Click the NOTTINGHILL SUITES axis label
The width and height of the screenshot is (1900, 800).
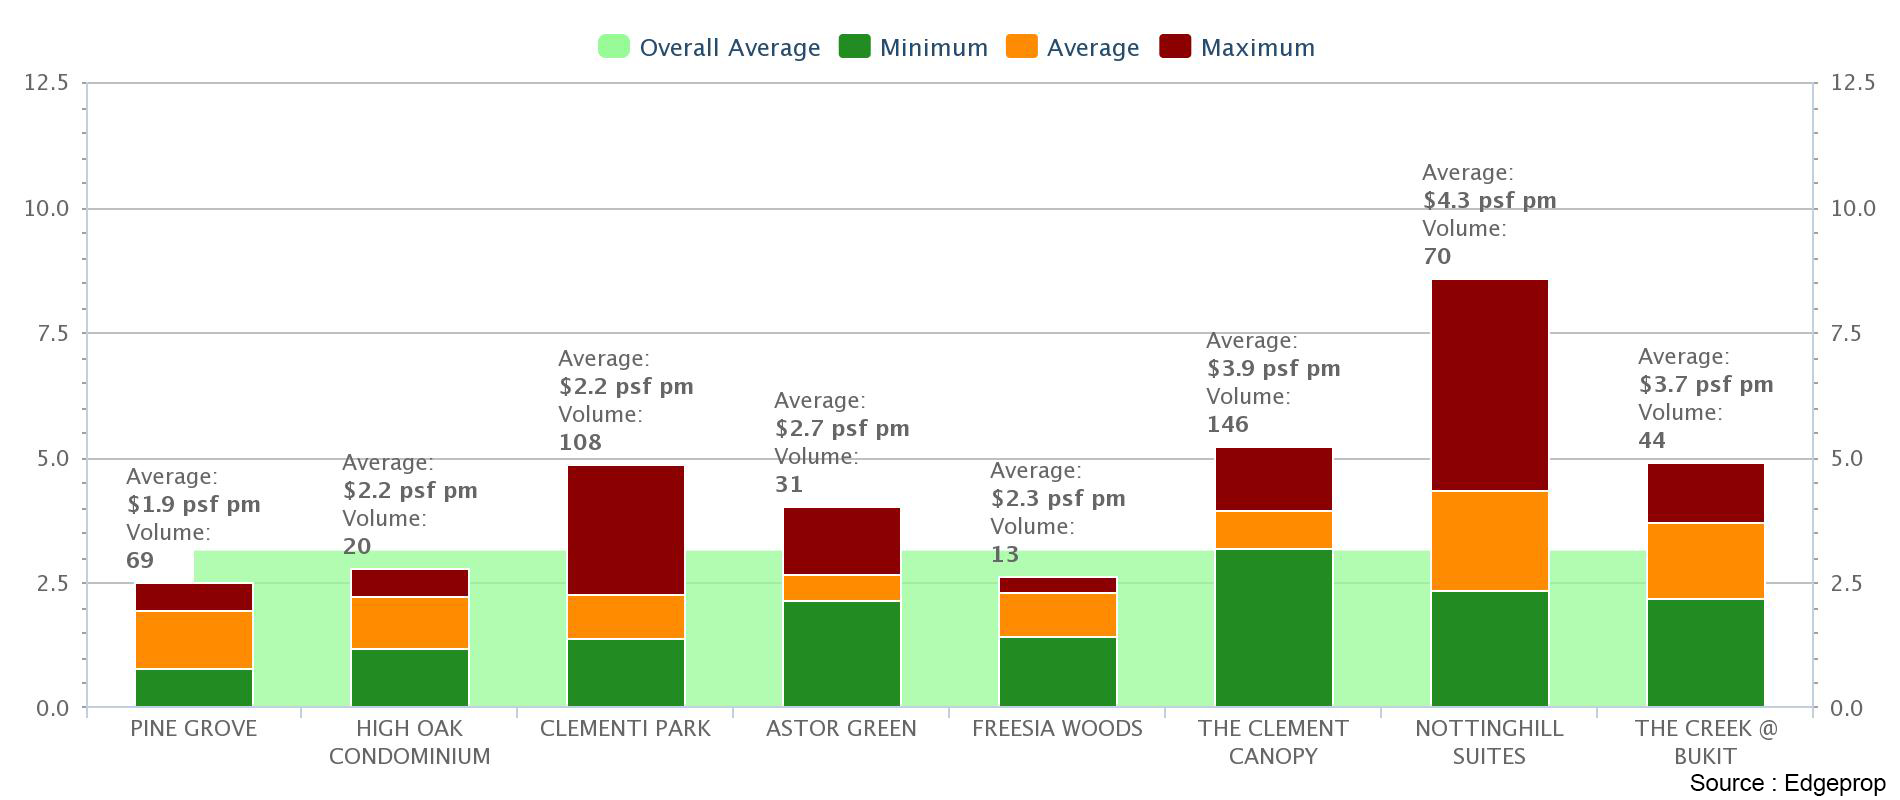click(x=1488, y=742)
